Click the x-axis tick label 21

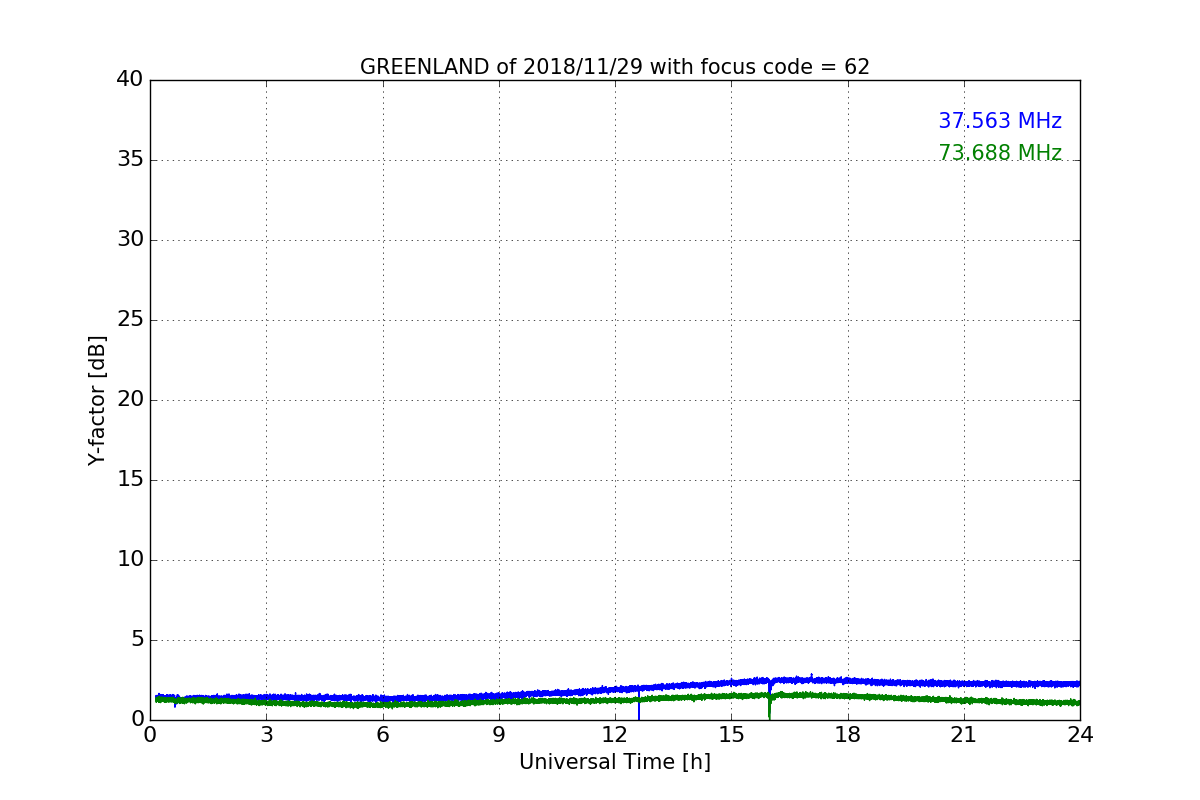click(x=964, y=735)
